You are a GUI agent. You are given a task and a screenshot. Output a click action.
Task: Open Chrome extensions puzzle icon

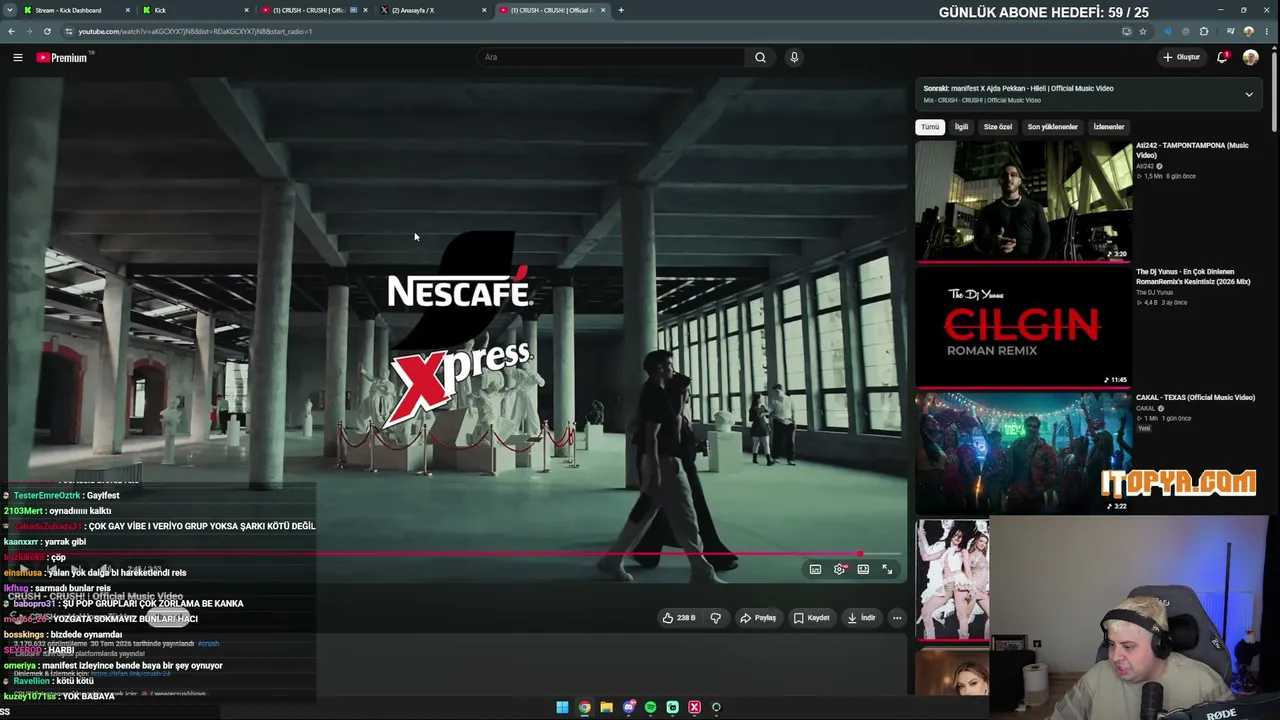pyautogui.click(x=1204, y=31)
